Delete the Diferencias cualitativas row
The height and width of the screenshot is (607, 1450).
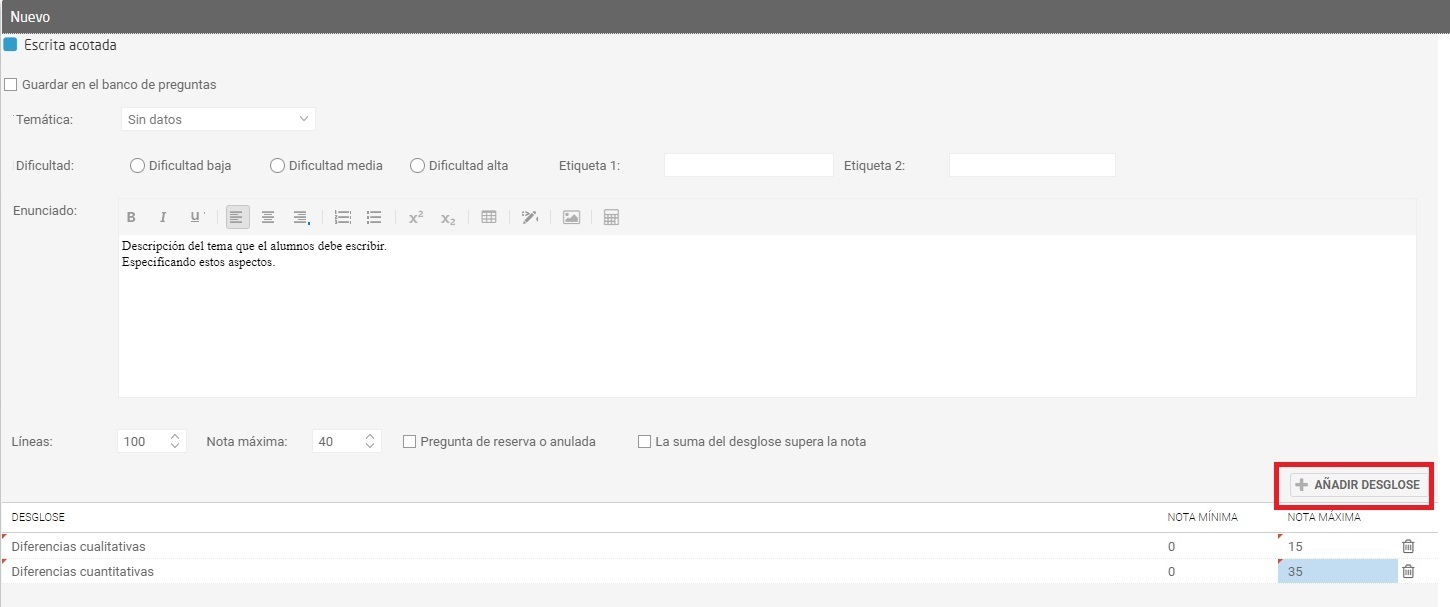1408,546
